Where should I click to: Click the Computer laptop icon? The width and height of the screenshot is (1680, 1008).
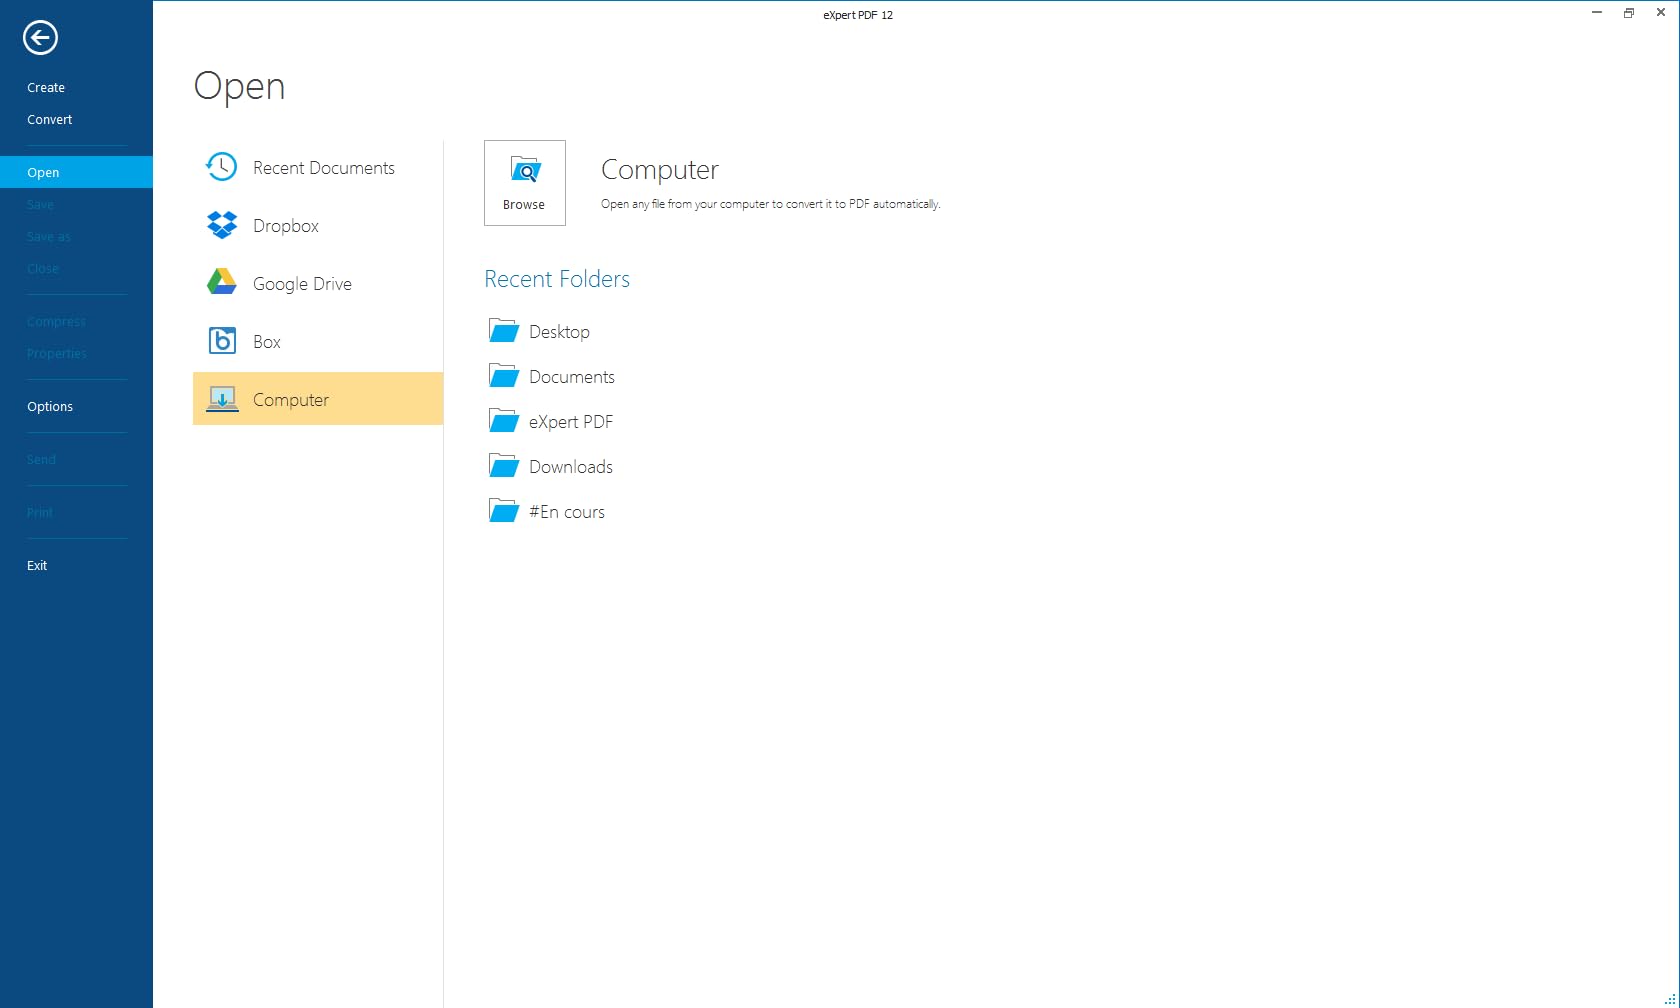coord(221,399)
